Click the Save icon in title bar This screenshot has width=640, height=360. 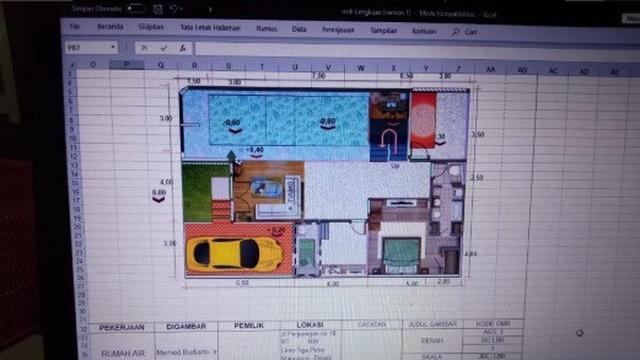158,9
